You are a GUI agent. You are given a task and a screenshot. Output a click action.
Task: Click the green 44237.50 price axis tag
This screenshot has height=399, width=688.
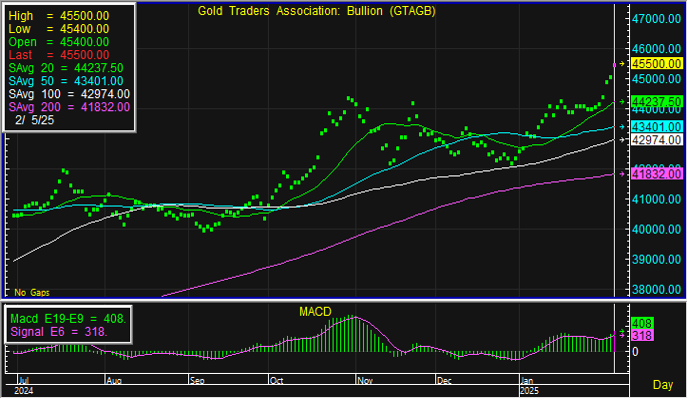point(656,102)
